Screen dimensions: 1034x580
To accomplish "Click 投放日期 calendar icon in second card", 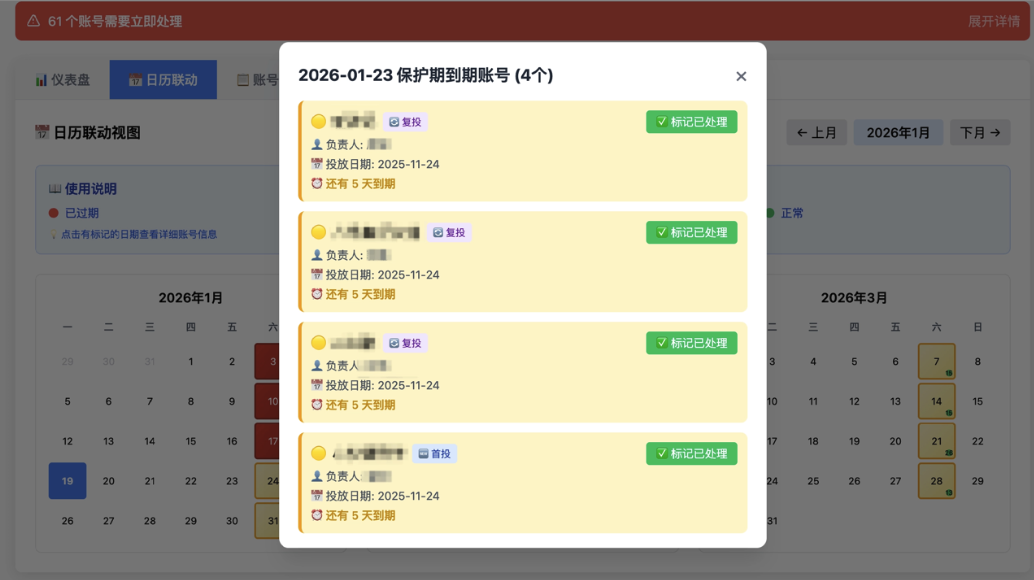I will click(x=316, y=274).
